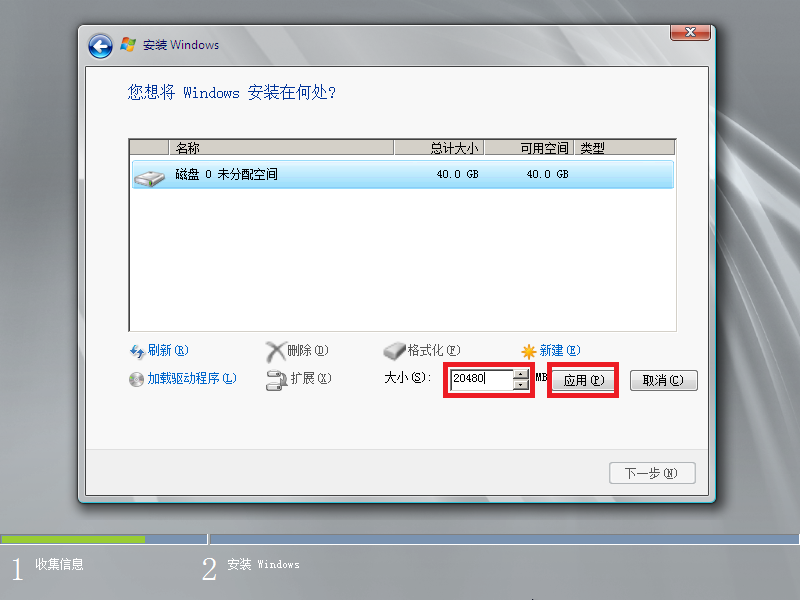Click the 40.0 GB total size value
The width and height of the screenshot is (800, 600).
(x=458, y=174)
